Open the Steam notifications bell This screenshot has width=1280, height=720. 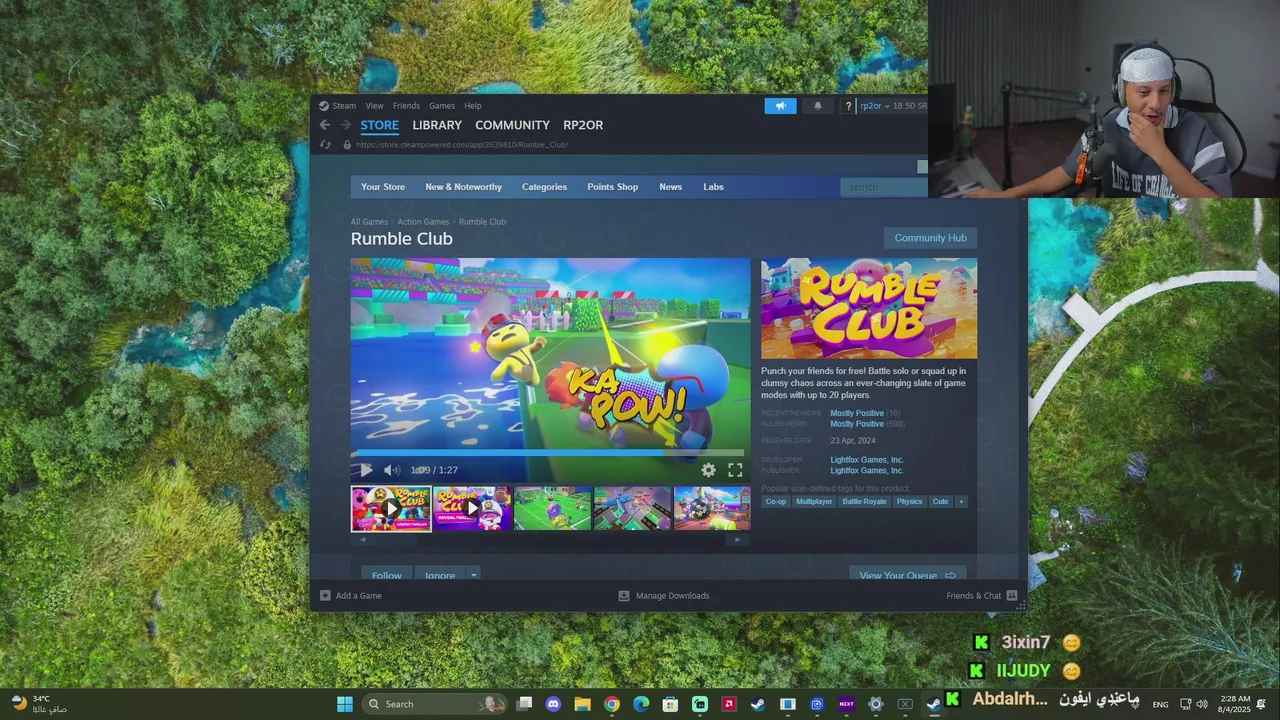(x=817, y=106)
